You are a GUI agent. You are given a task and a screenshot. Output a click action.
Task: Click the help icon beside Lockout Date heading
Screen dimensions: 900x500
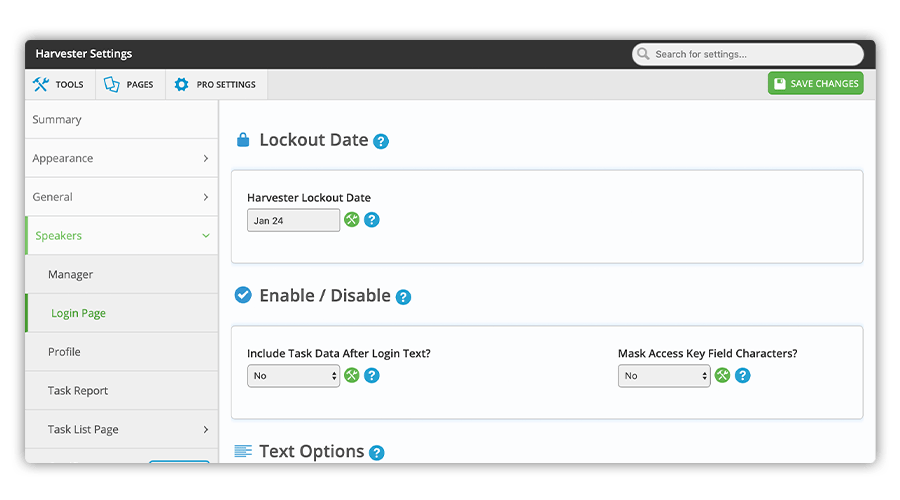[x=381, y=141]
